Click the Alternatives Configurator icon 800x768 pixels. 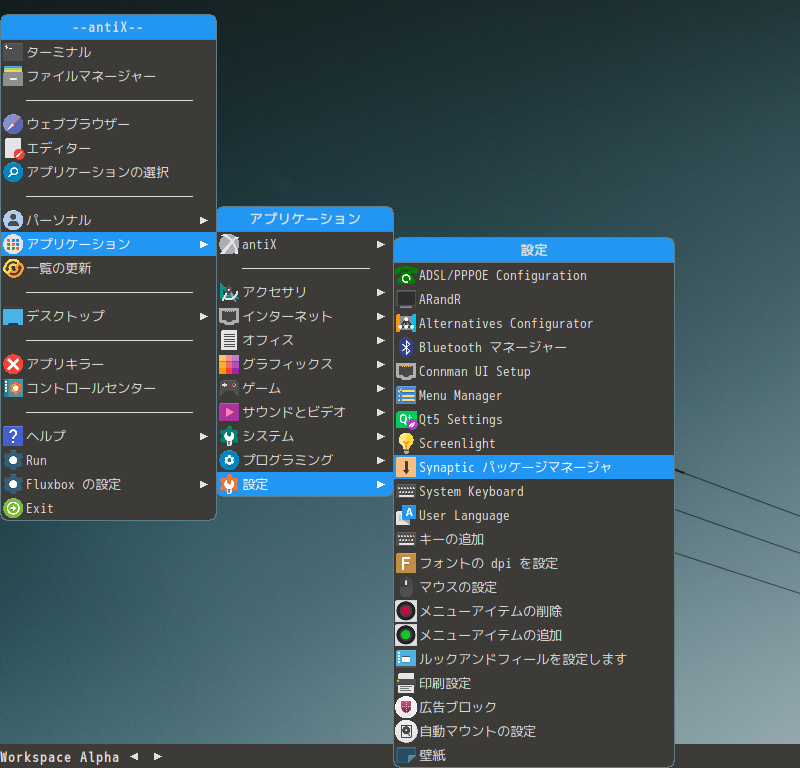[406, 323]
